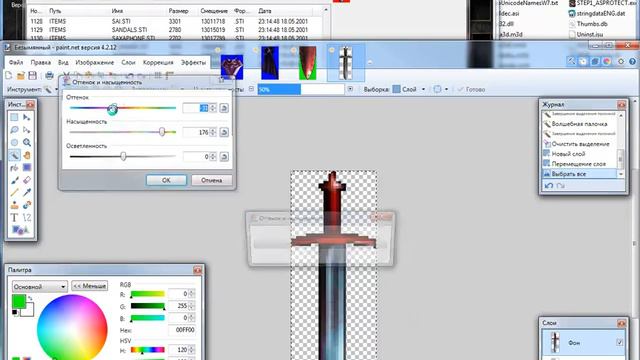Image resolution: width=640 pixels, height=360 pixels.
Task: Click the Осветленность spinner arrows
Action: pyautogui.click(x=213, y=157)
